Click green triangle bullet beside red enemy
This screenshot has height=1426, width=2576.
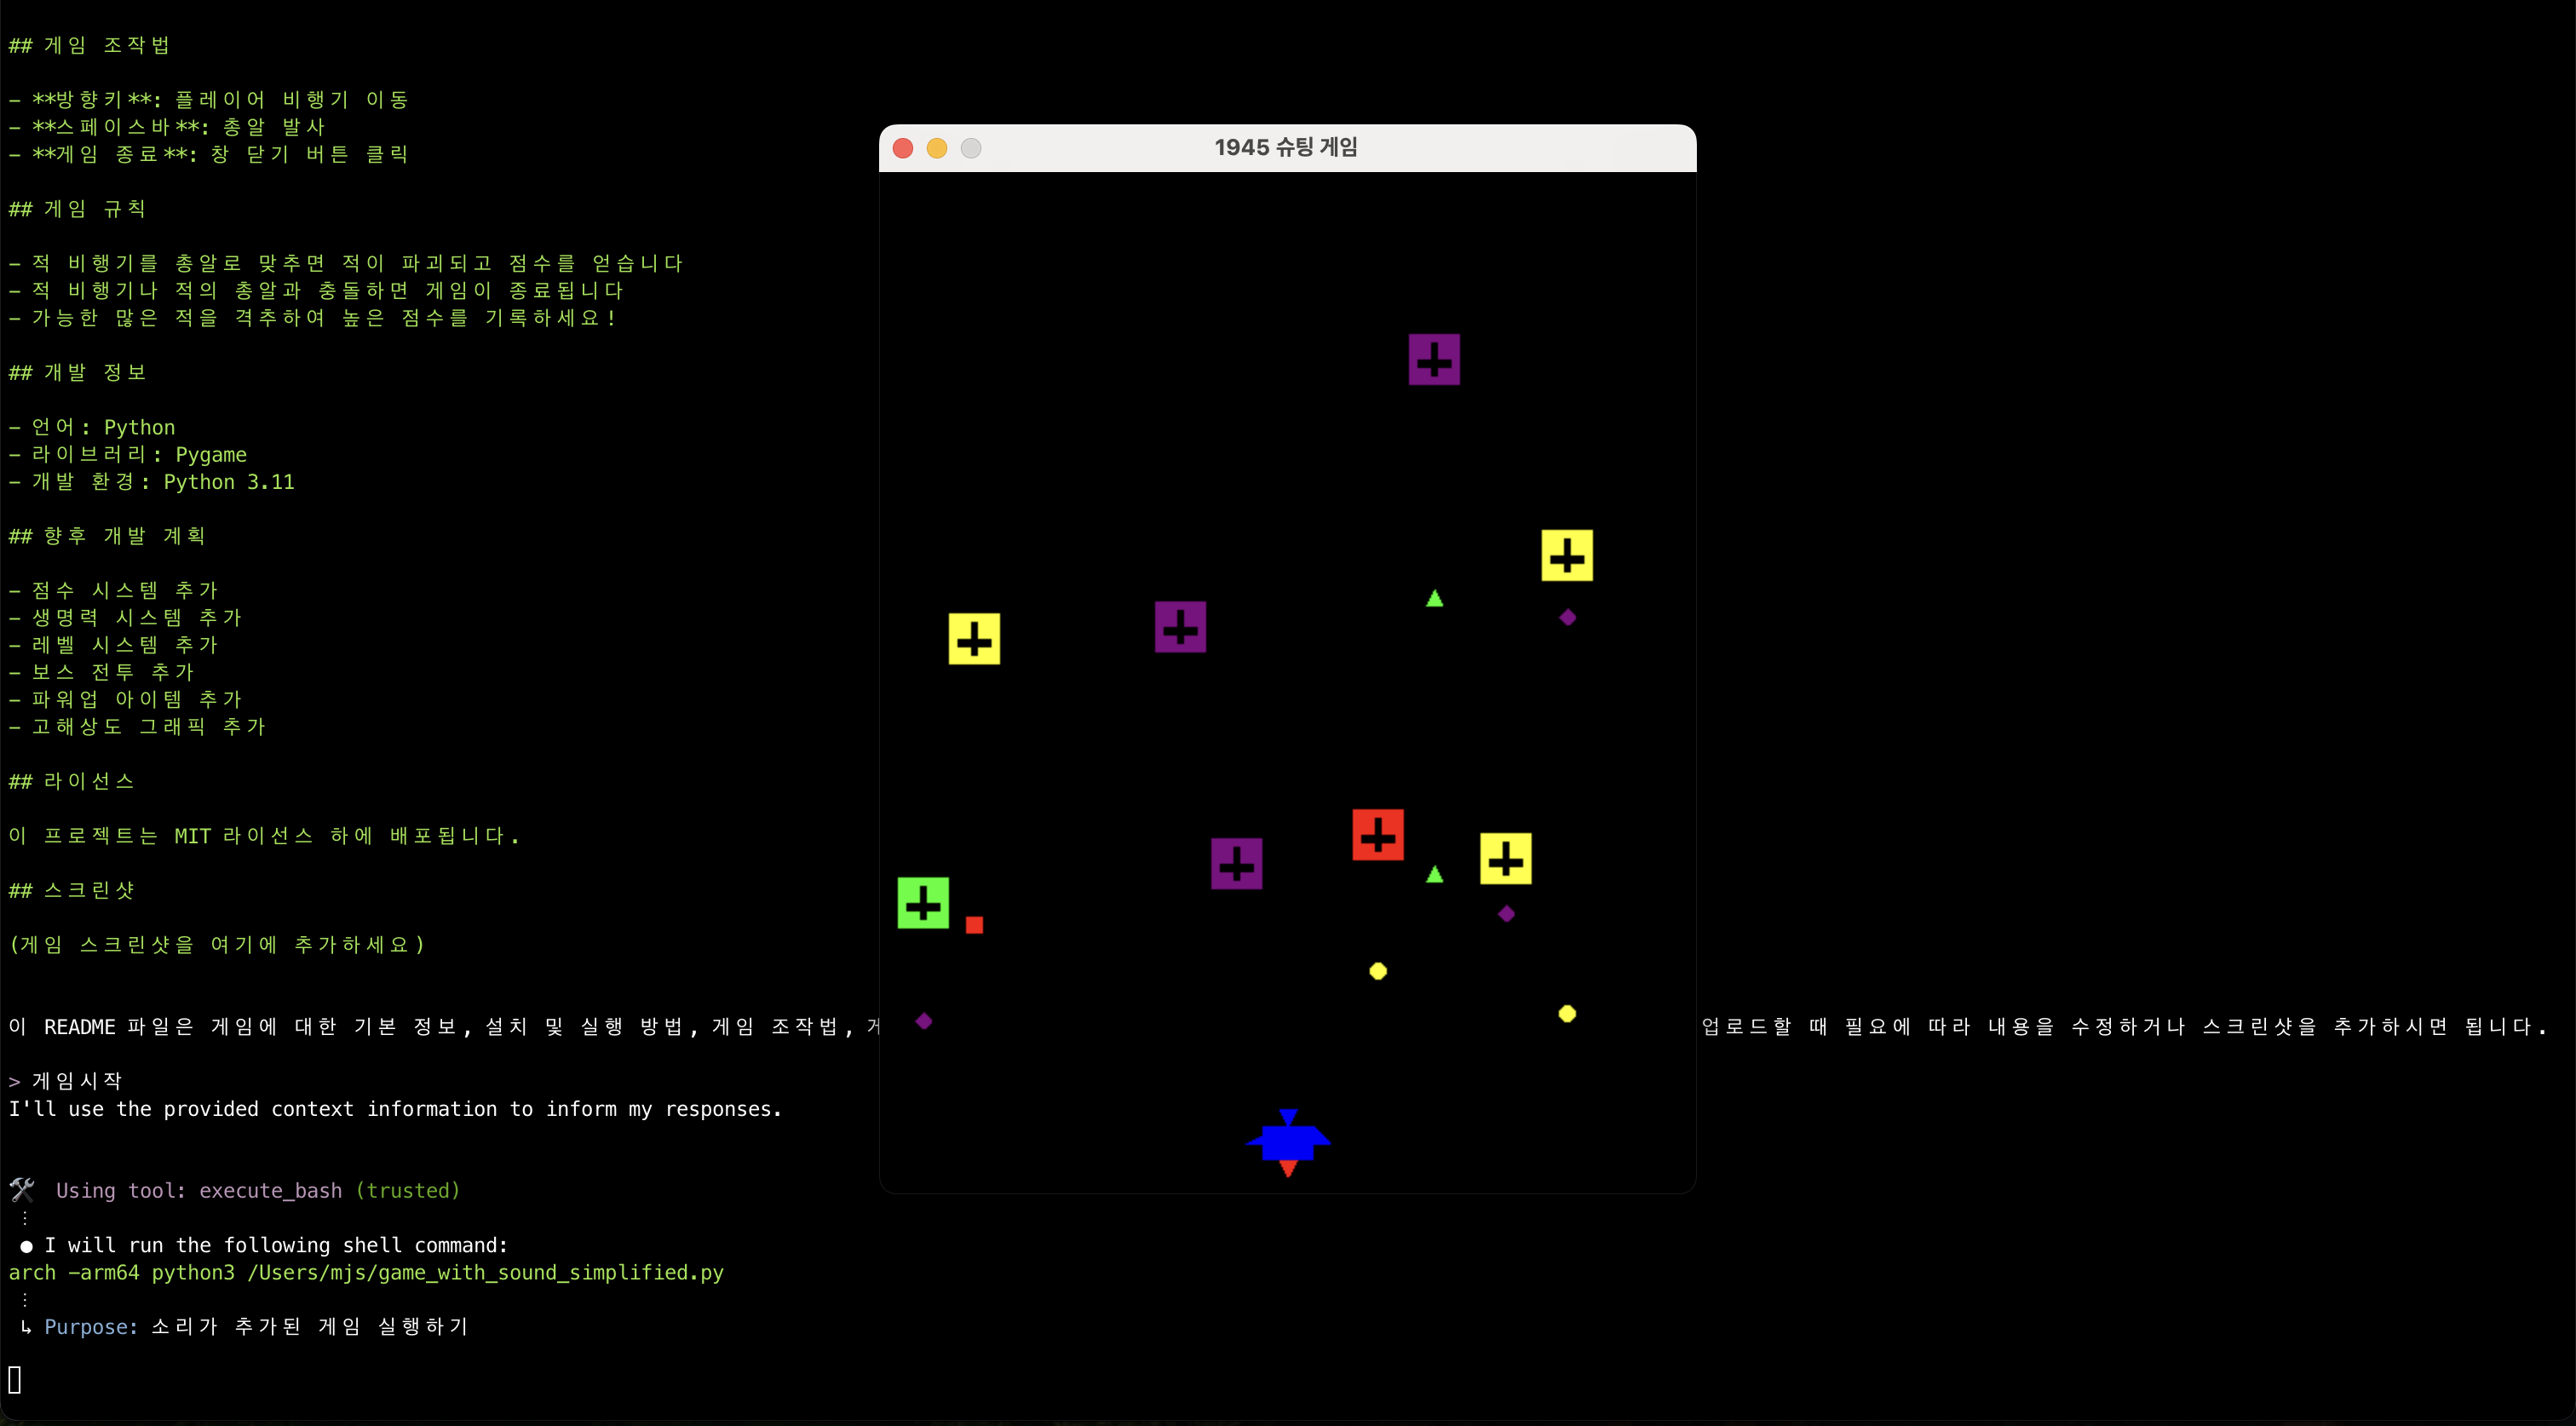(x=1434, y=875)
